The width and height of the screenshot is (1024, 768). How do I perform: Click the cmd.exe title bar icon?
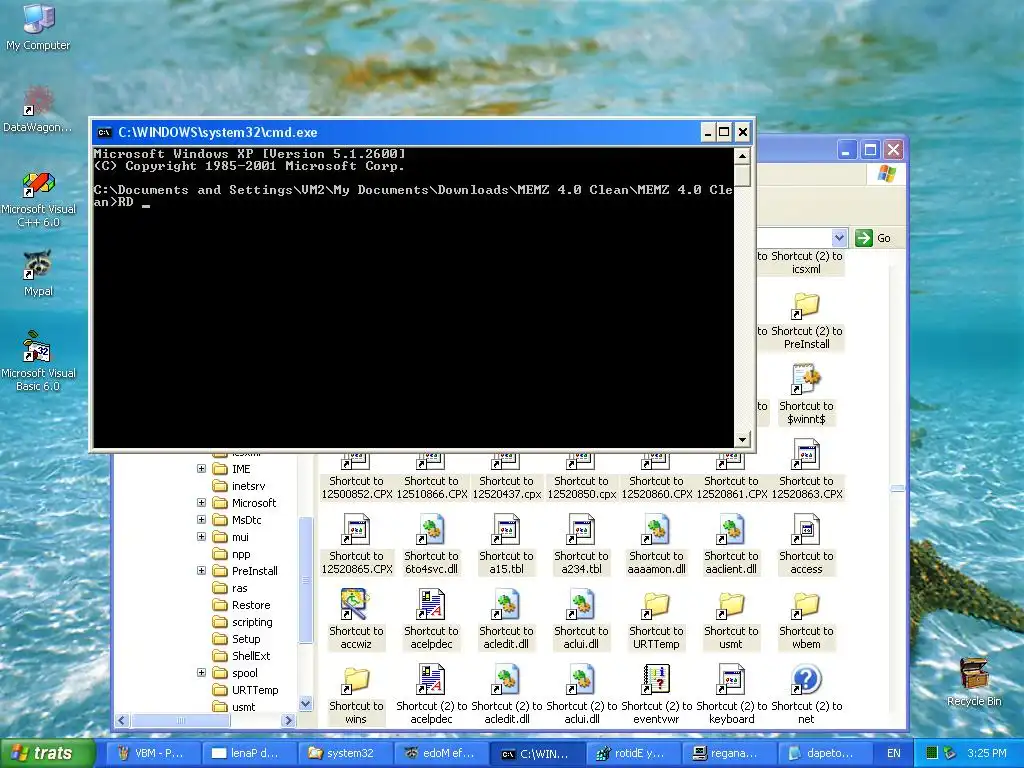tap(104, 133)
